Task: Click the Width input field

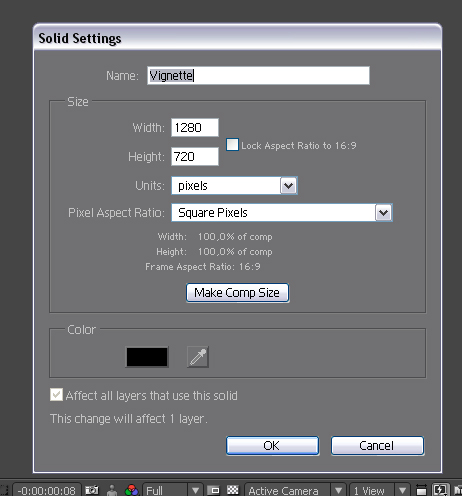Action: tap(195, 127)
